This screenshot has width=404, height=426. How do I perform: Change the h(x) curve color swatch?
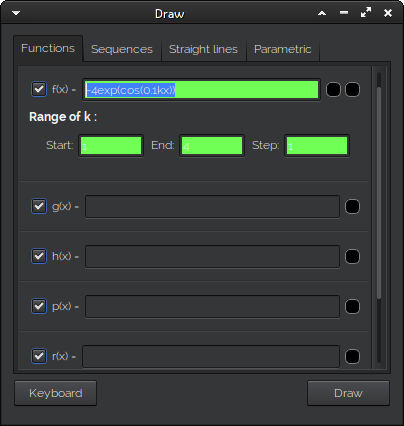tap(352, 257)
